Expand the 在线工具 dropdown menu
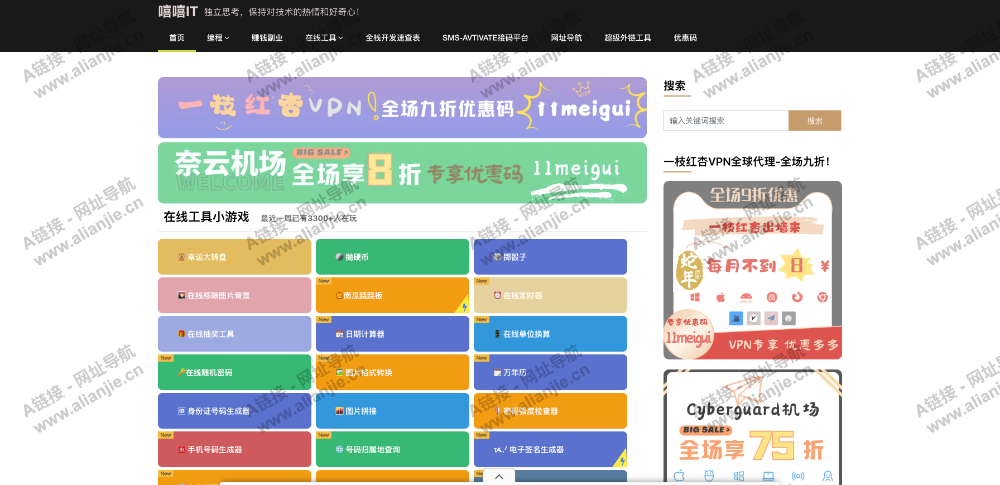This screenshot has height=485, width=1000. [x=324, y=38]
